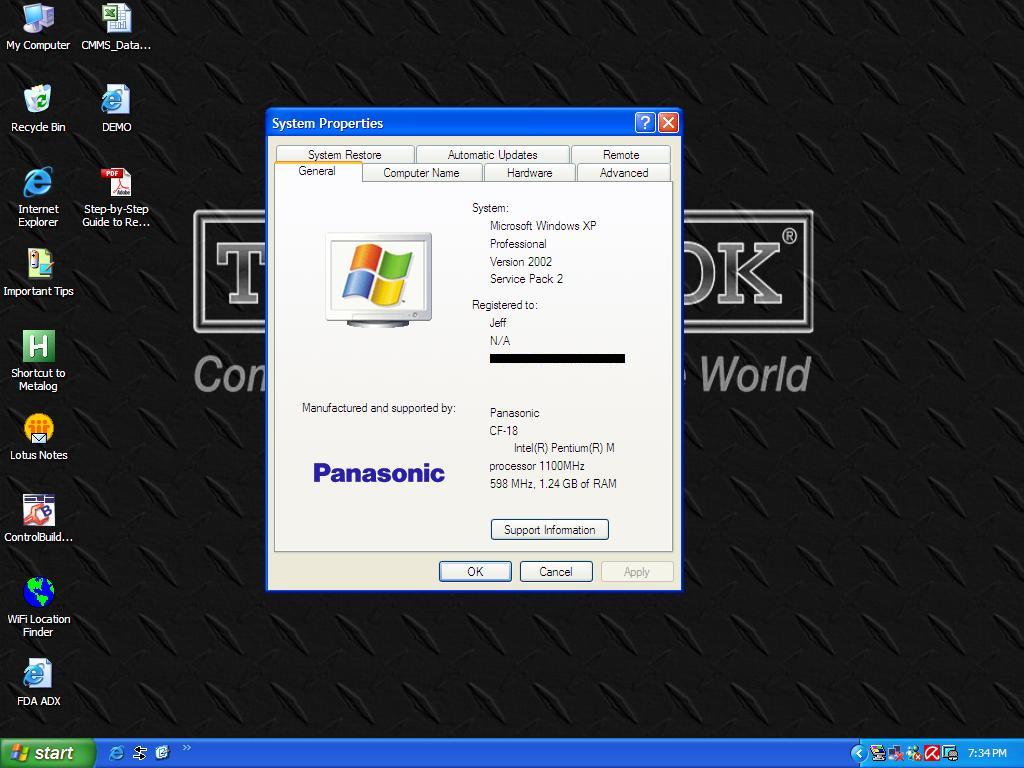
Task: Click the "Manufactured and supported by:" label
Action: pos(379,408)
